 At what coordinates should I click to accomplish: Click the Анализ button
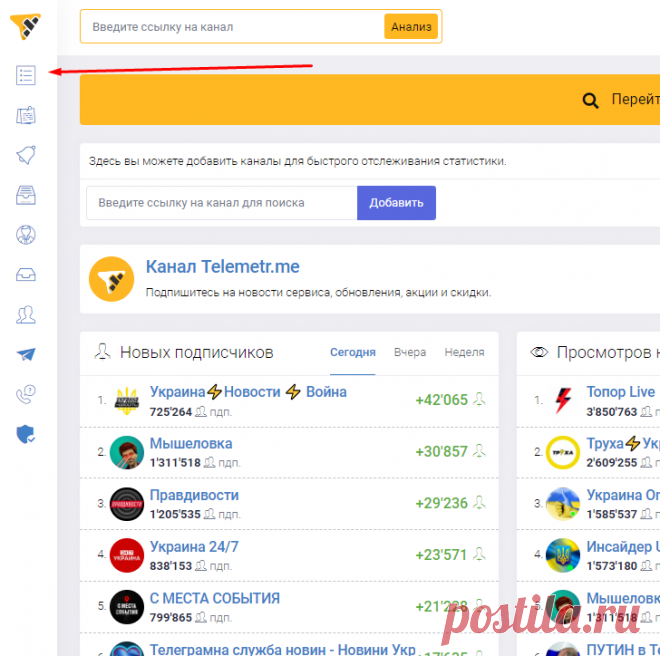411,27
